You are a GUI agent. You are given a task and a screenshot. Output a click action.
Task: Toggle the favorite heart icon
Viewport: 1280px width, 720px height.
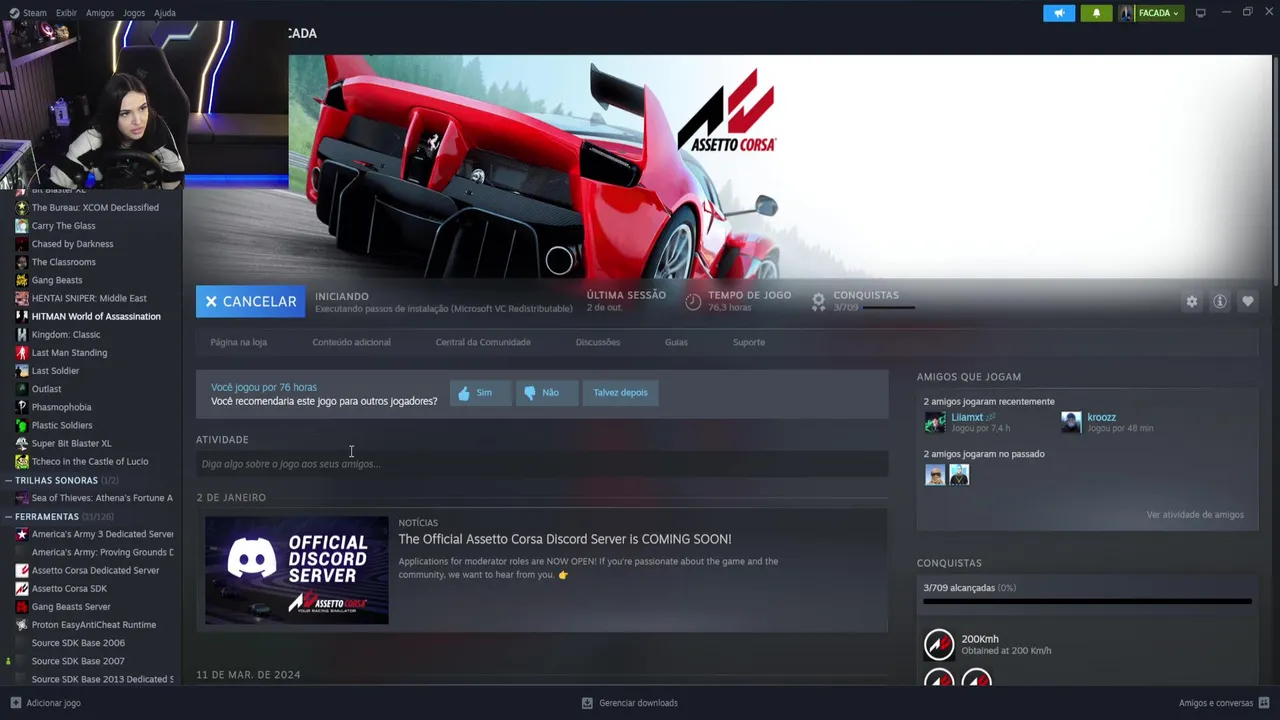tap(1248, 301)
